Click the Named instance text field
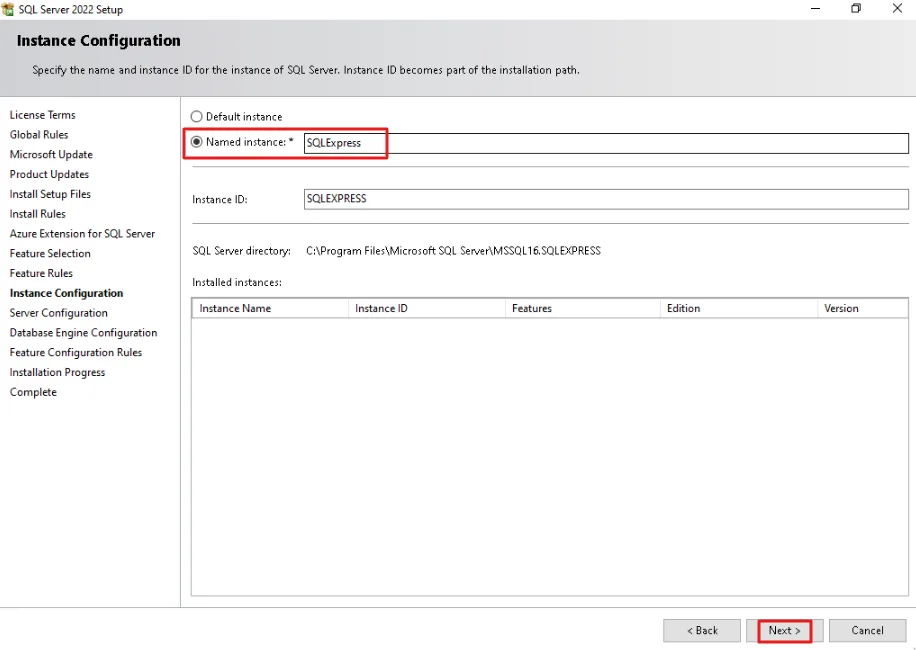The width and height of the screenshot is (916, 650). [606, 143]
